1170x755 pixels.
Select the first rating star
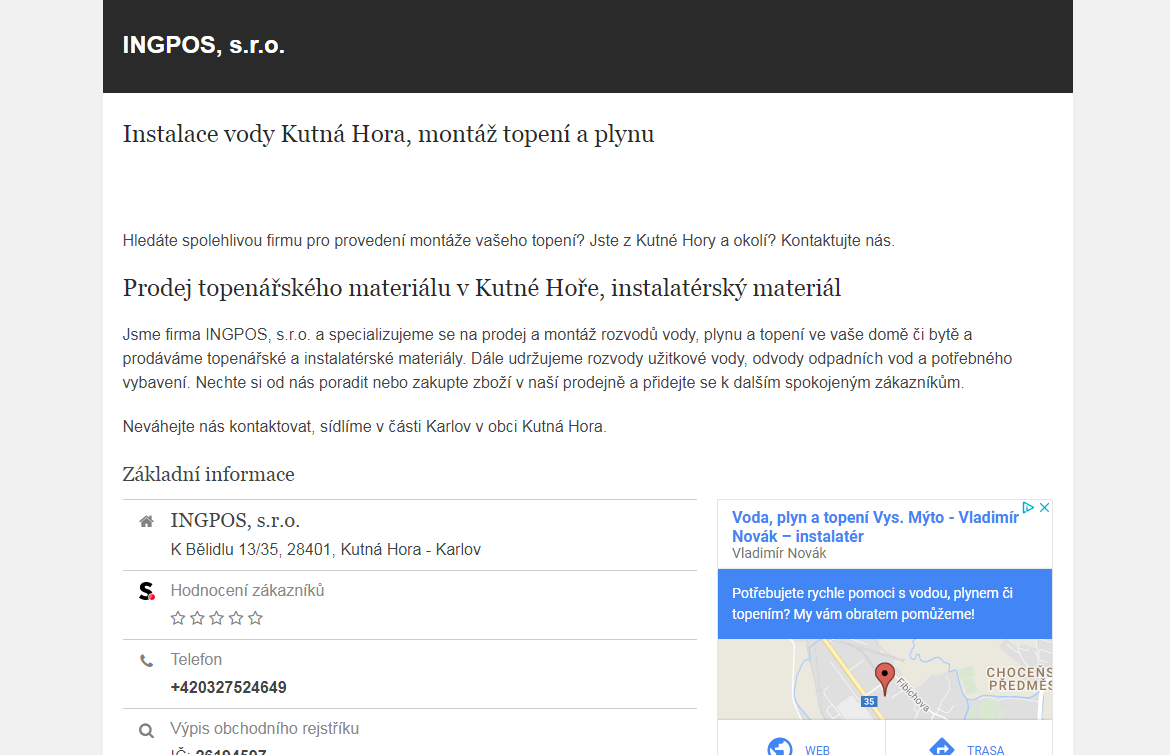click(x=178, y=618)
